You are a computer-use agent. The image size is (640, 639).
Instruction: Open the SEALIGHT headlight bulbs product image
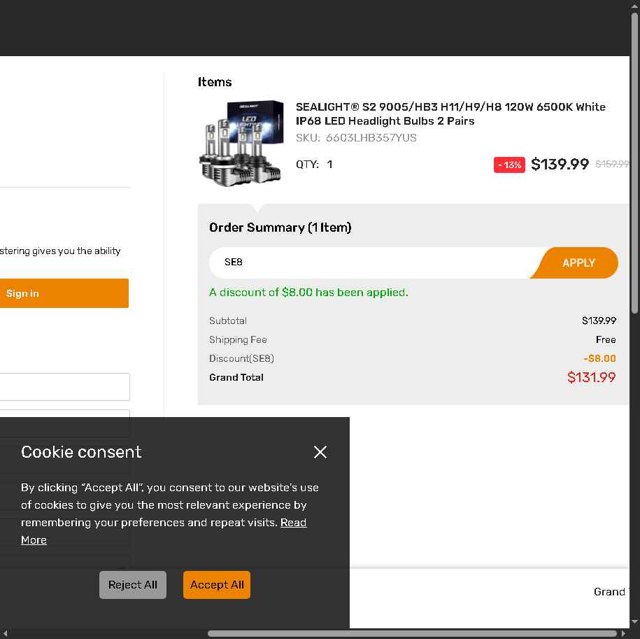click(x=241, y=142)
